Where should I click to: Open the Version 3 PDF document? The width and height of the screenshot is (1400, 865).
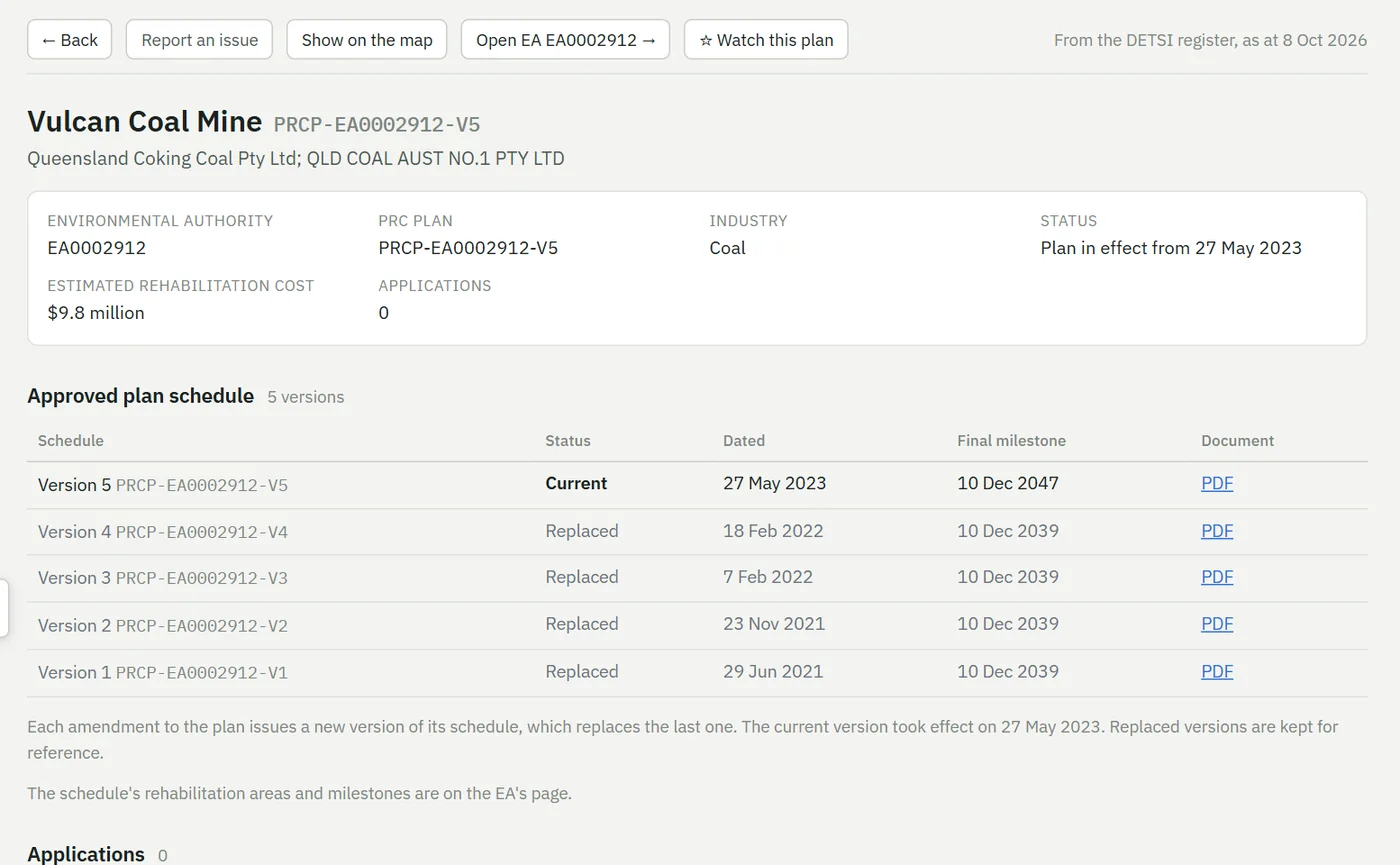click(1217, 577)
